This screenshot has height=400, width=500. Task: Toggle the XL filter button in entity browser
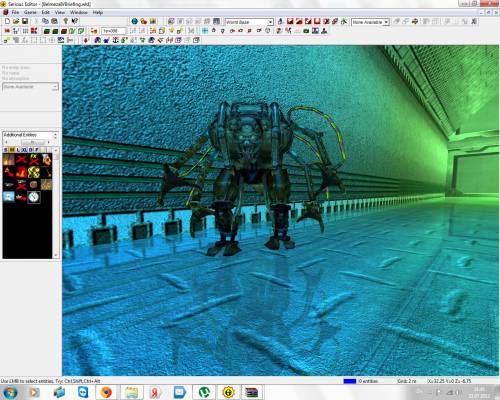pyautogui.click(x=24, y=150)
